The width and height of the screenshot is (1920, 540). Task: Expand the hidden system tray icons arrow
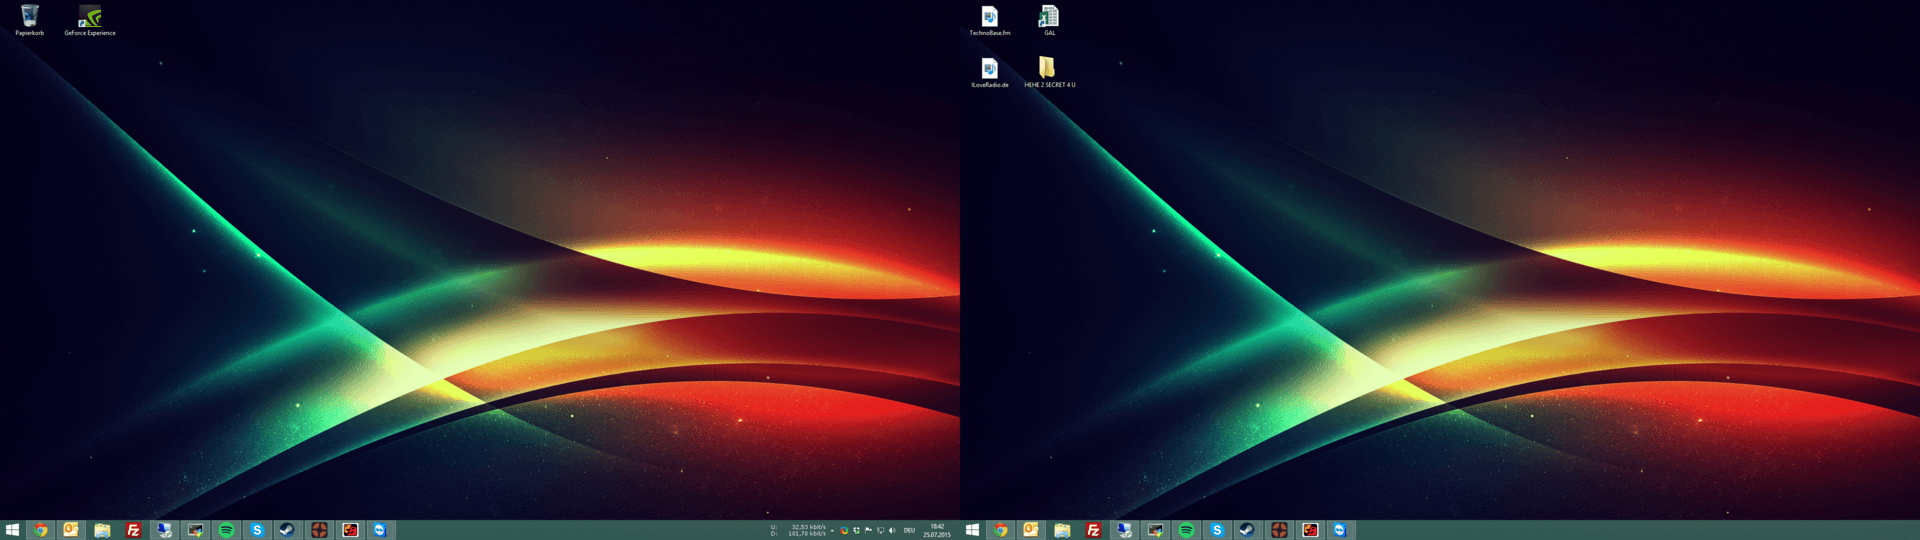point(832,531)
